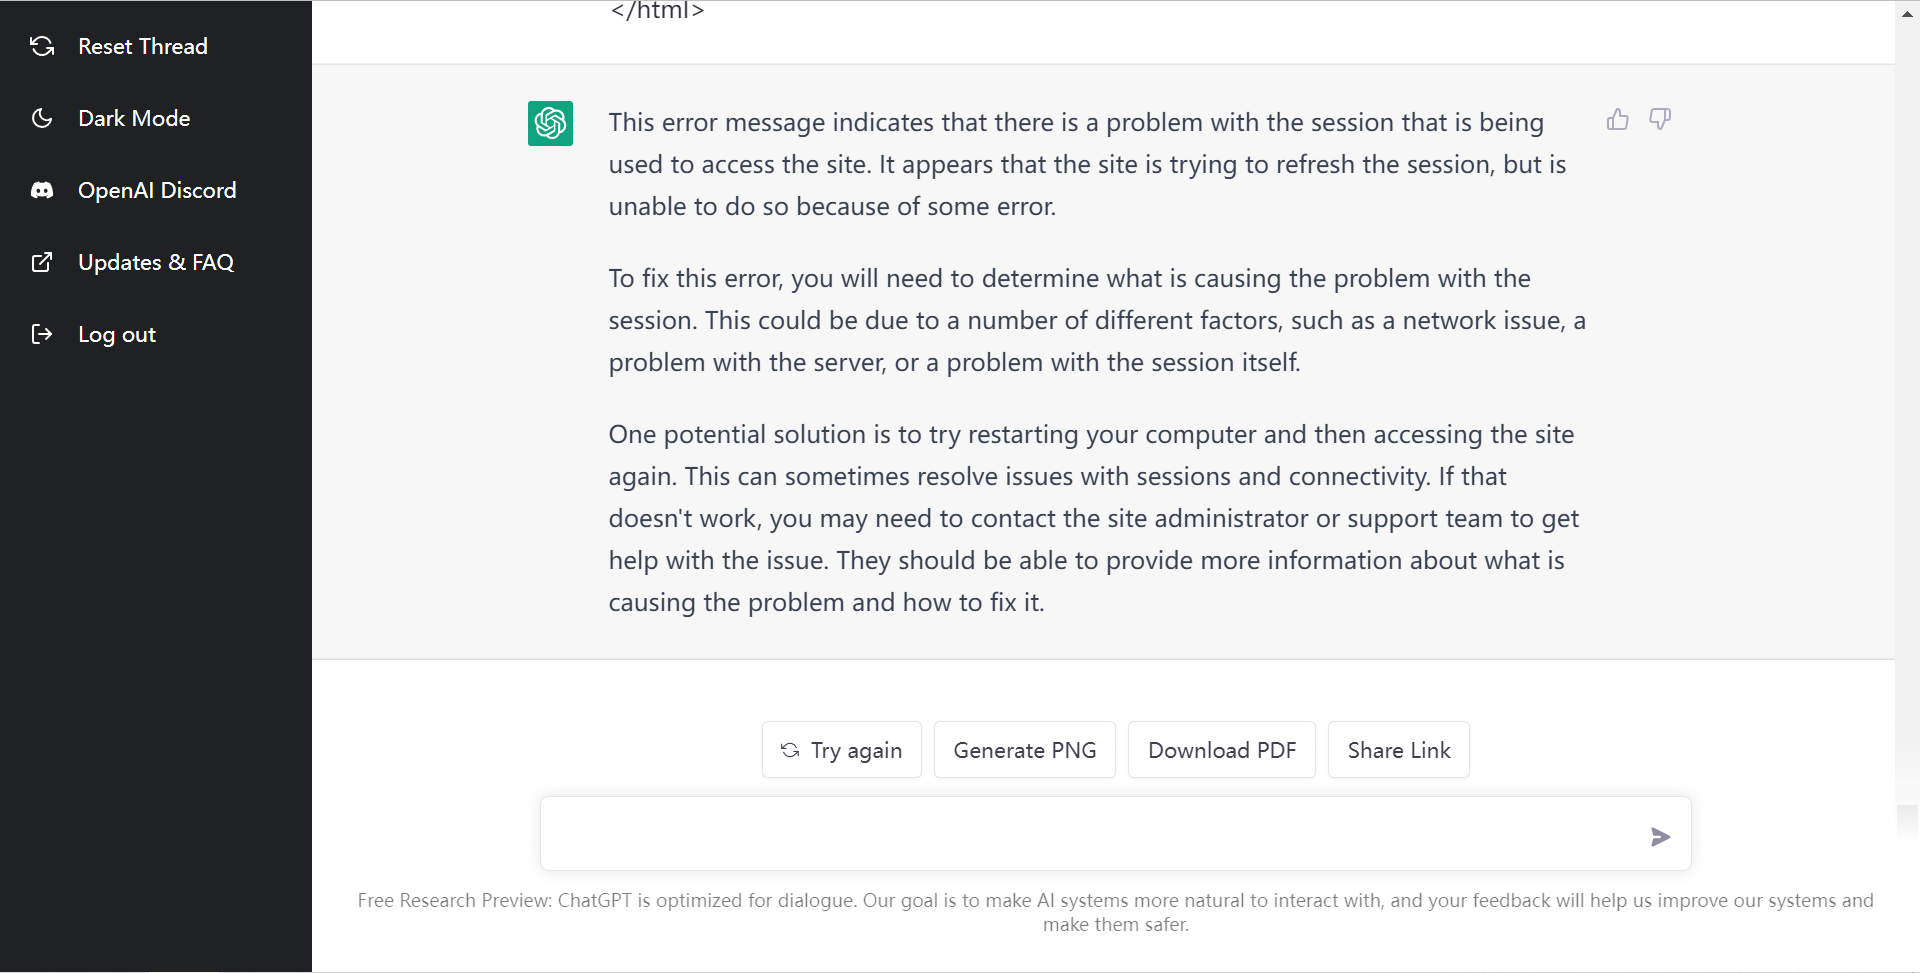Click the Log out arrow icon

[x=43, y=334]
